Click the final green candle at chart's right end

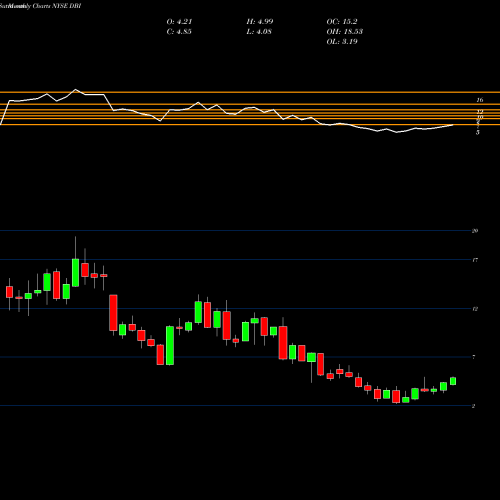click(x=453, y=381)
